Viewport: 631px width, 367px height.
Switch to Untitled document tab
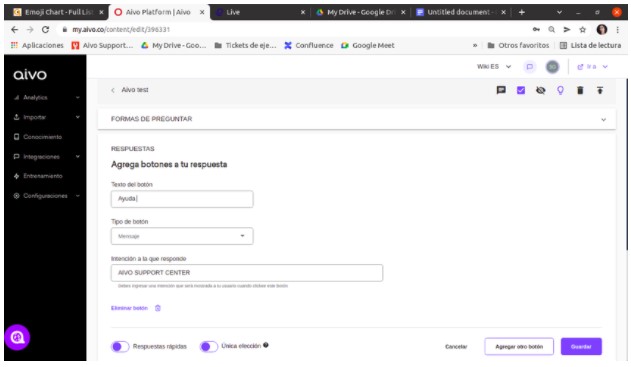[x=461, y=12]
